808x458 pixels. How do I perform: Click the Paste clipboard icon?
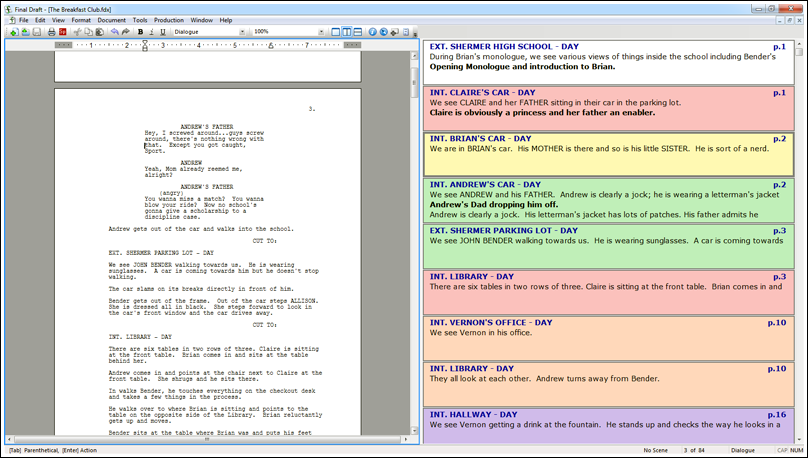tap(99, 32)
